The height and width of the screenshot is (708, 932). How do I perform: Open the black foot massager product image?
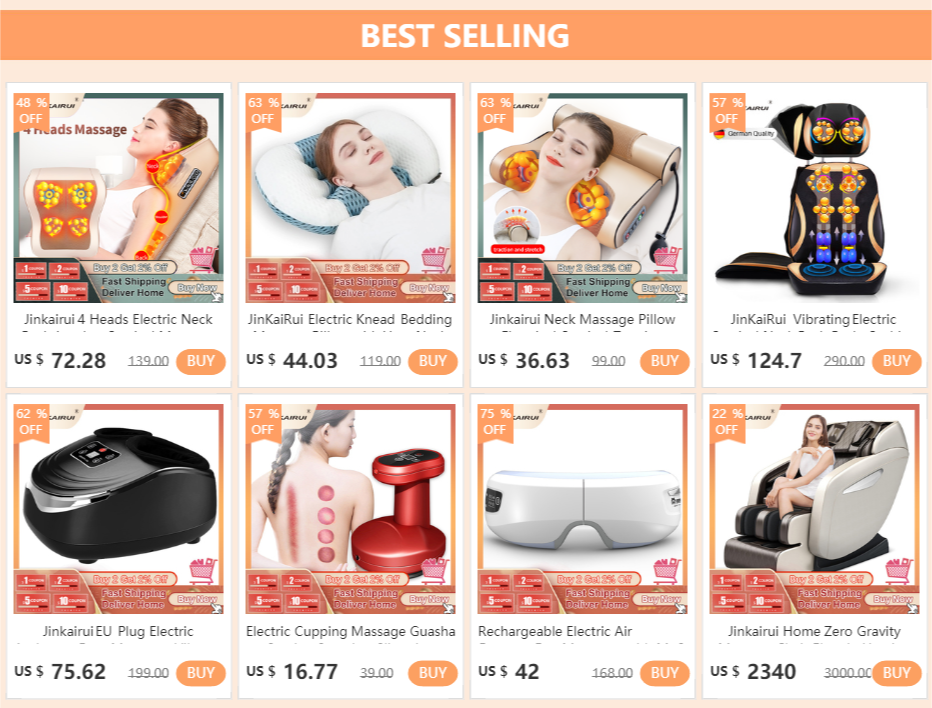119,509
